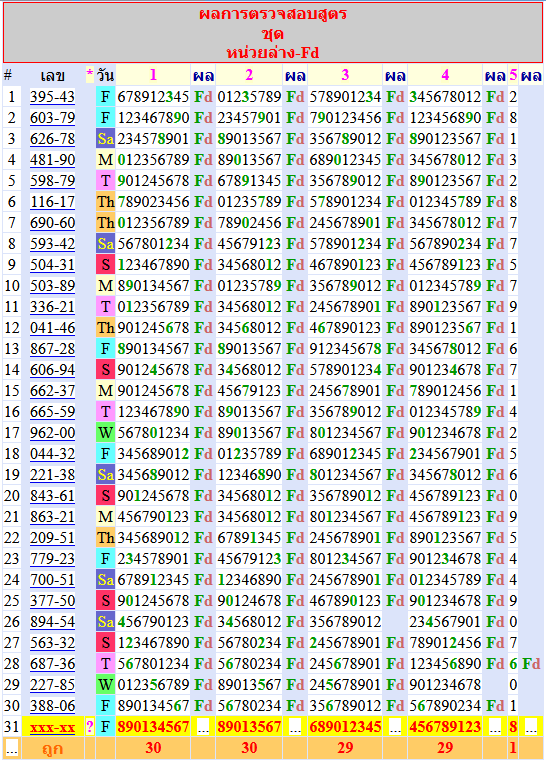Open the 388-06 number link
This screenshot has width=546, height=761.
tap(52, 706)
